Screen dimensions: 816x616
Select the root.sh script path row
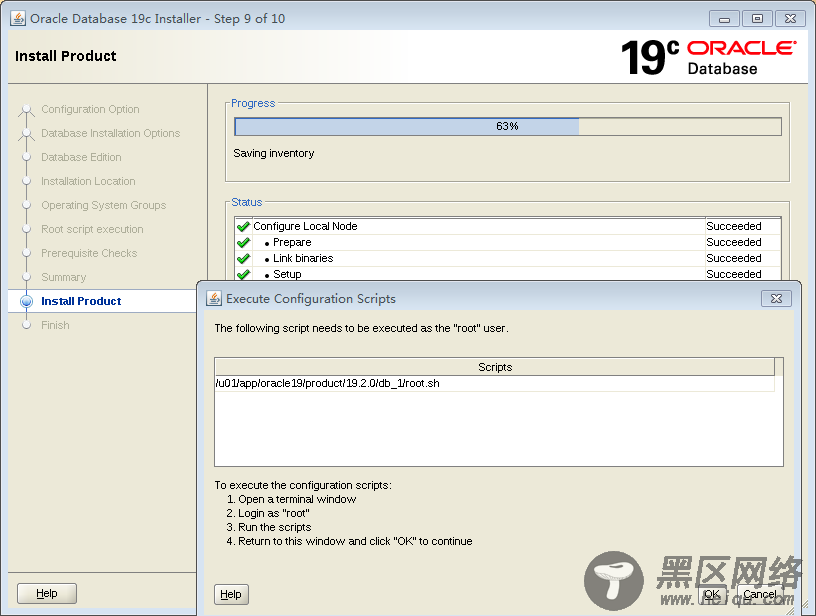pos(494,383)
